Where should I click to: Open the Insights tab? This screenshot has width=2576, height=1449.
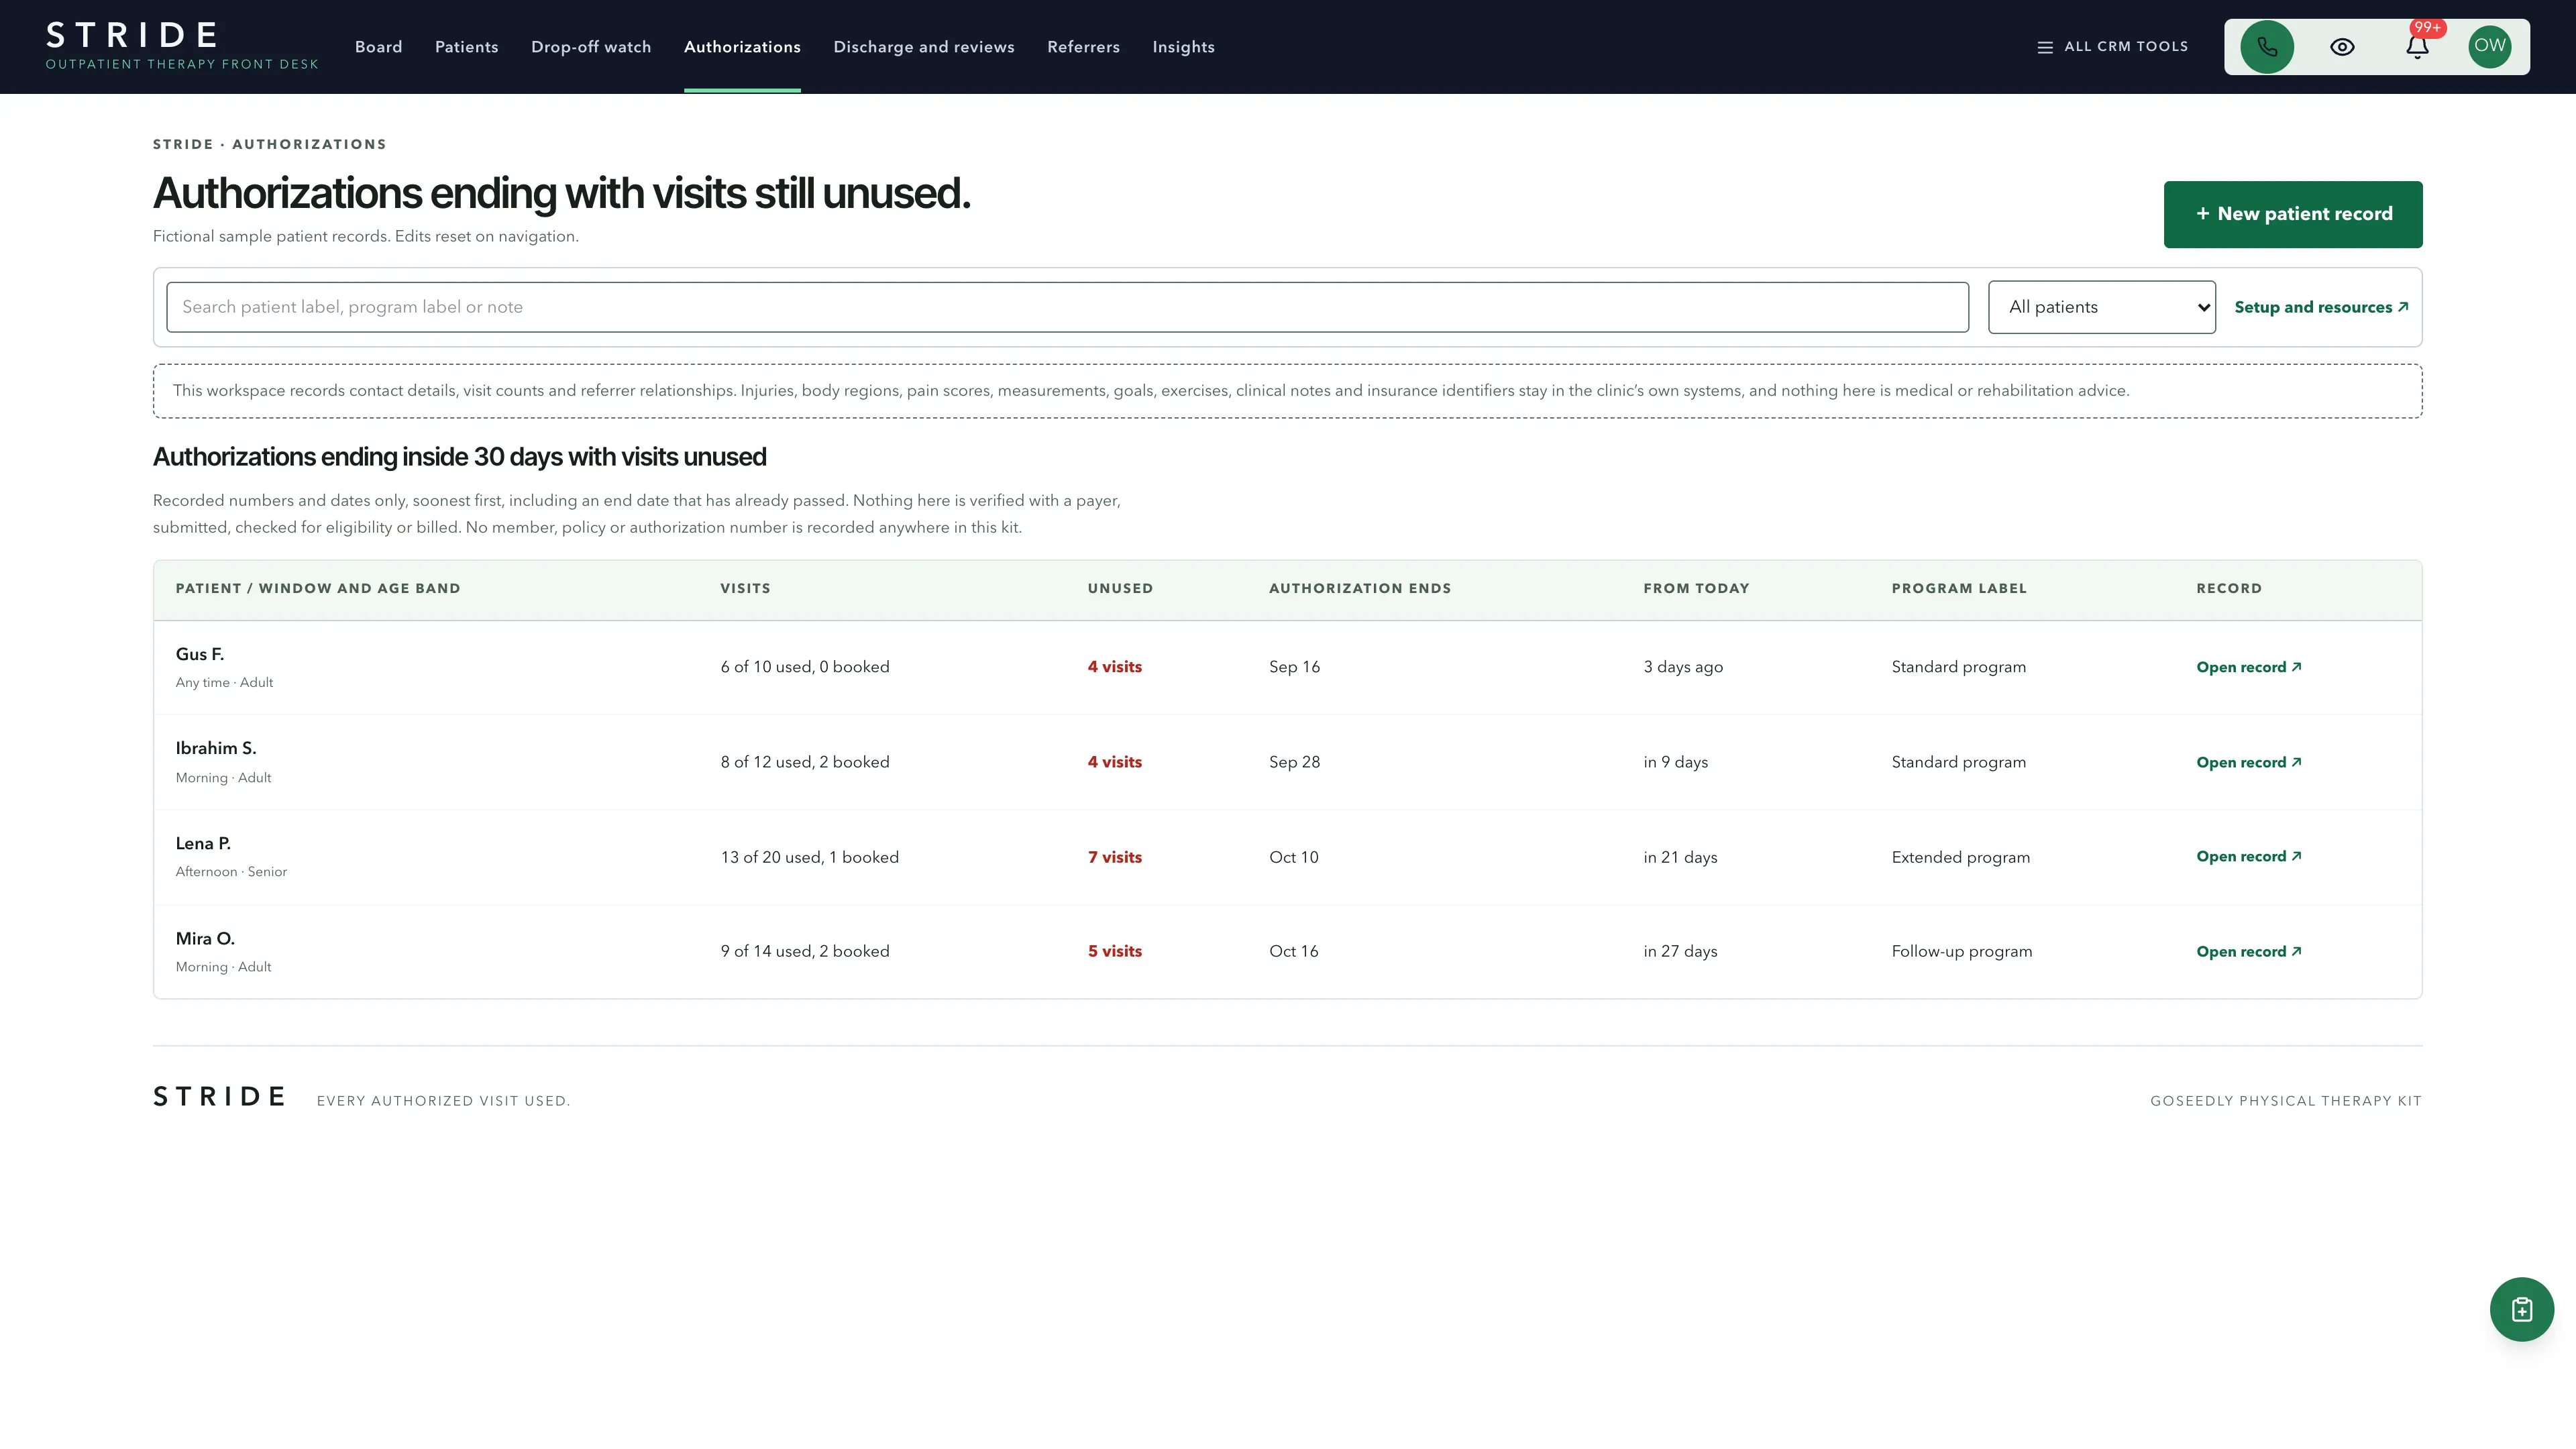(1183, 47)
